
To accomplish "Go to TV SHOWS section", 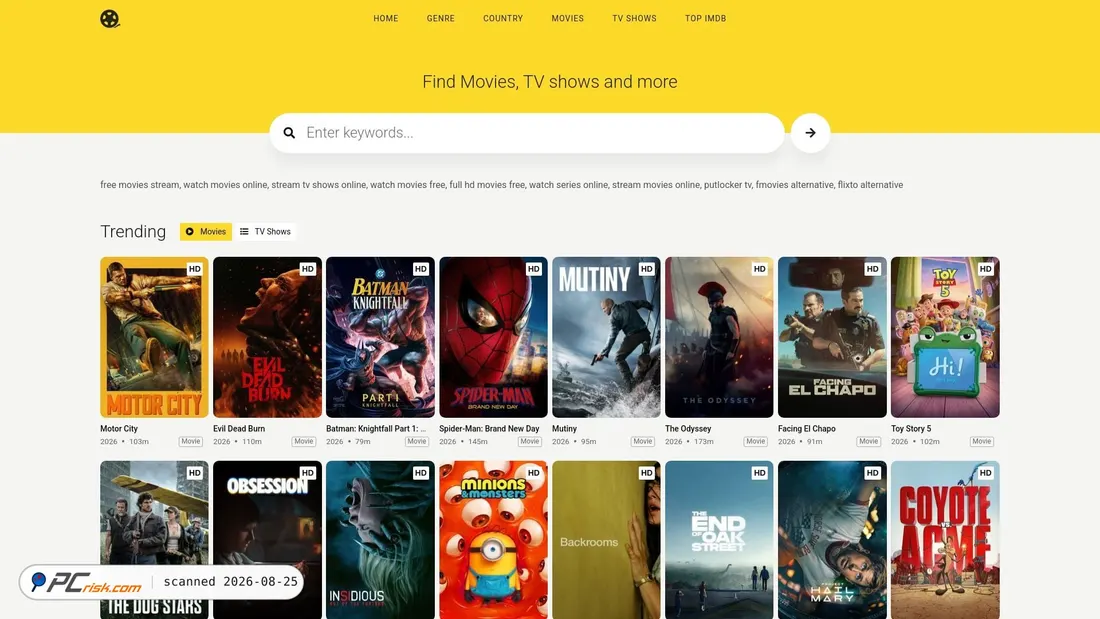I will click(x=634, y=18).
